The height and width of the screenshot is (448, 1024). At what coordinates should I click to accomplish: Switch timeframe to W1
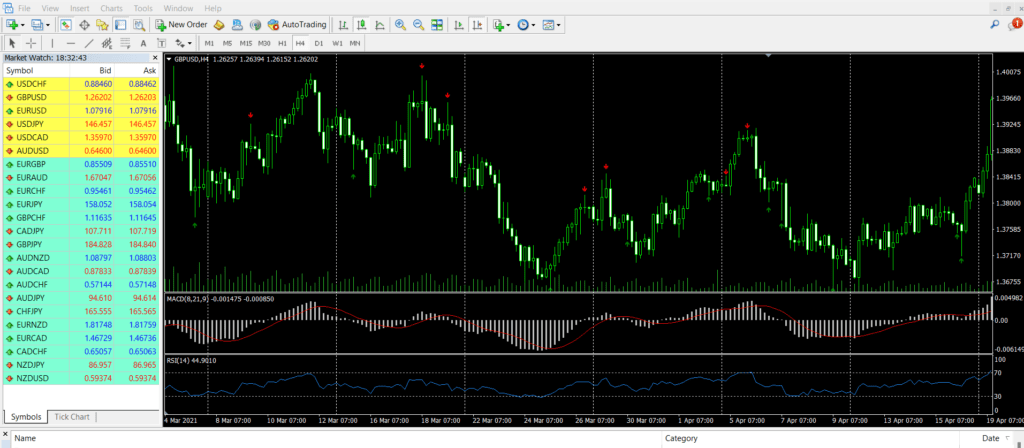click(337, 43)
